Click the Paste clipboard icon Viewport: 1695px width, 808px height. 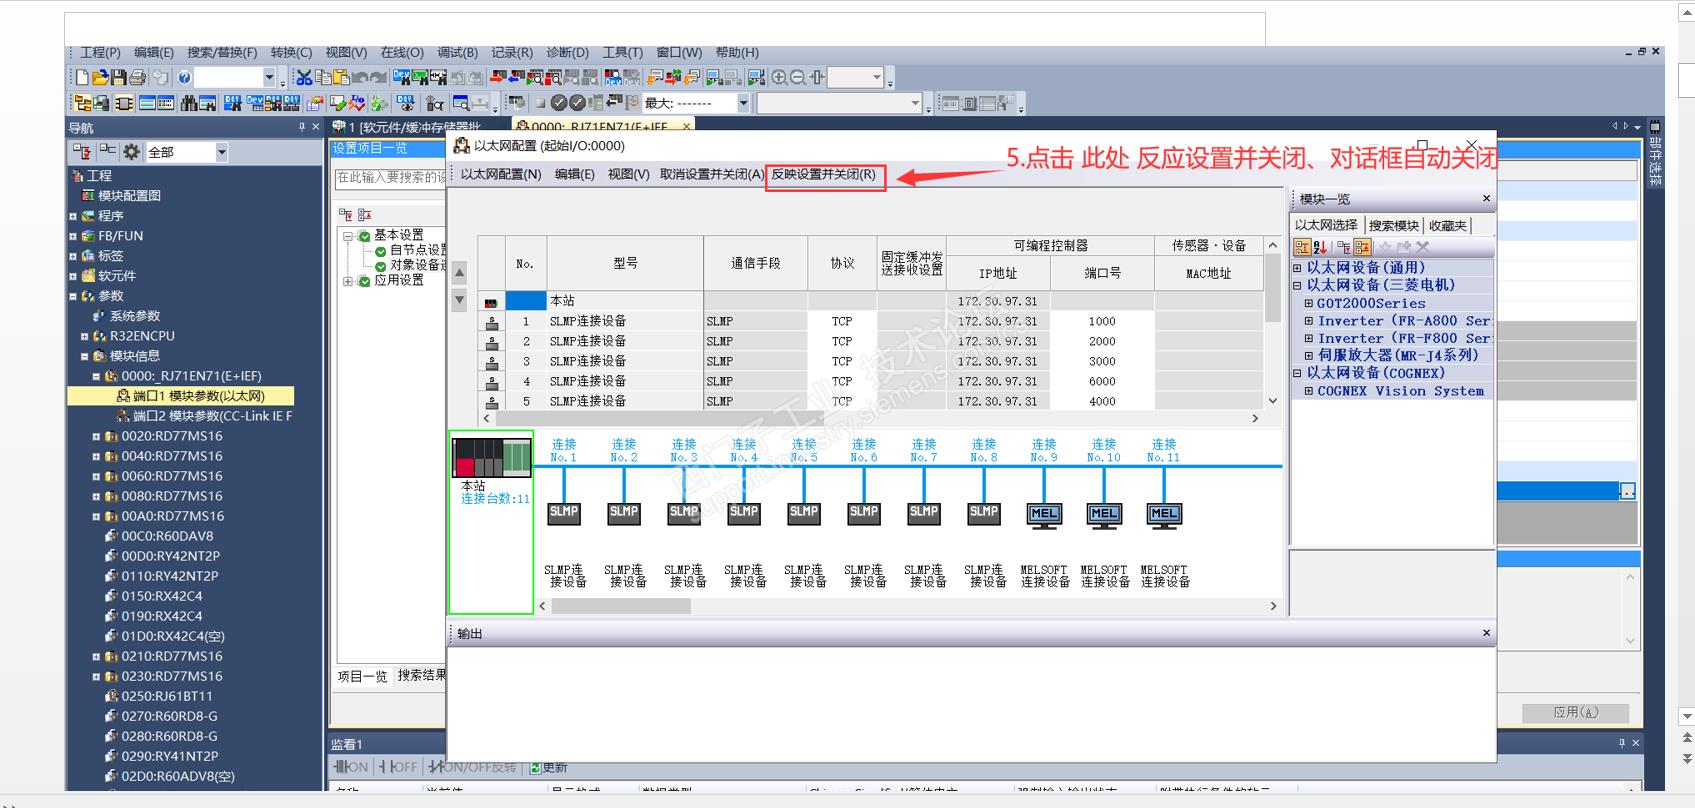(x=341, y=77)
